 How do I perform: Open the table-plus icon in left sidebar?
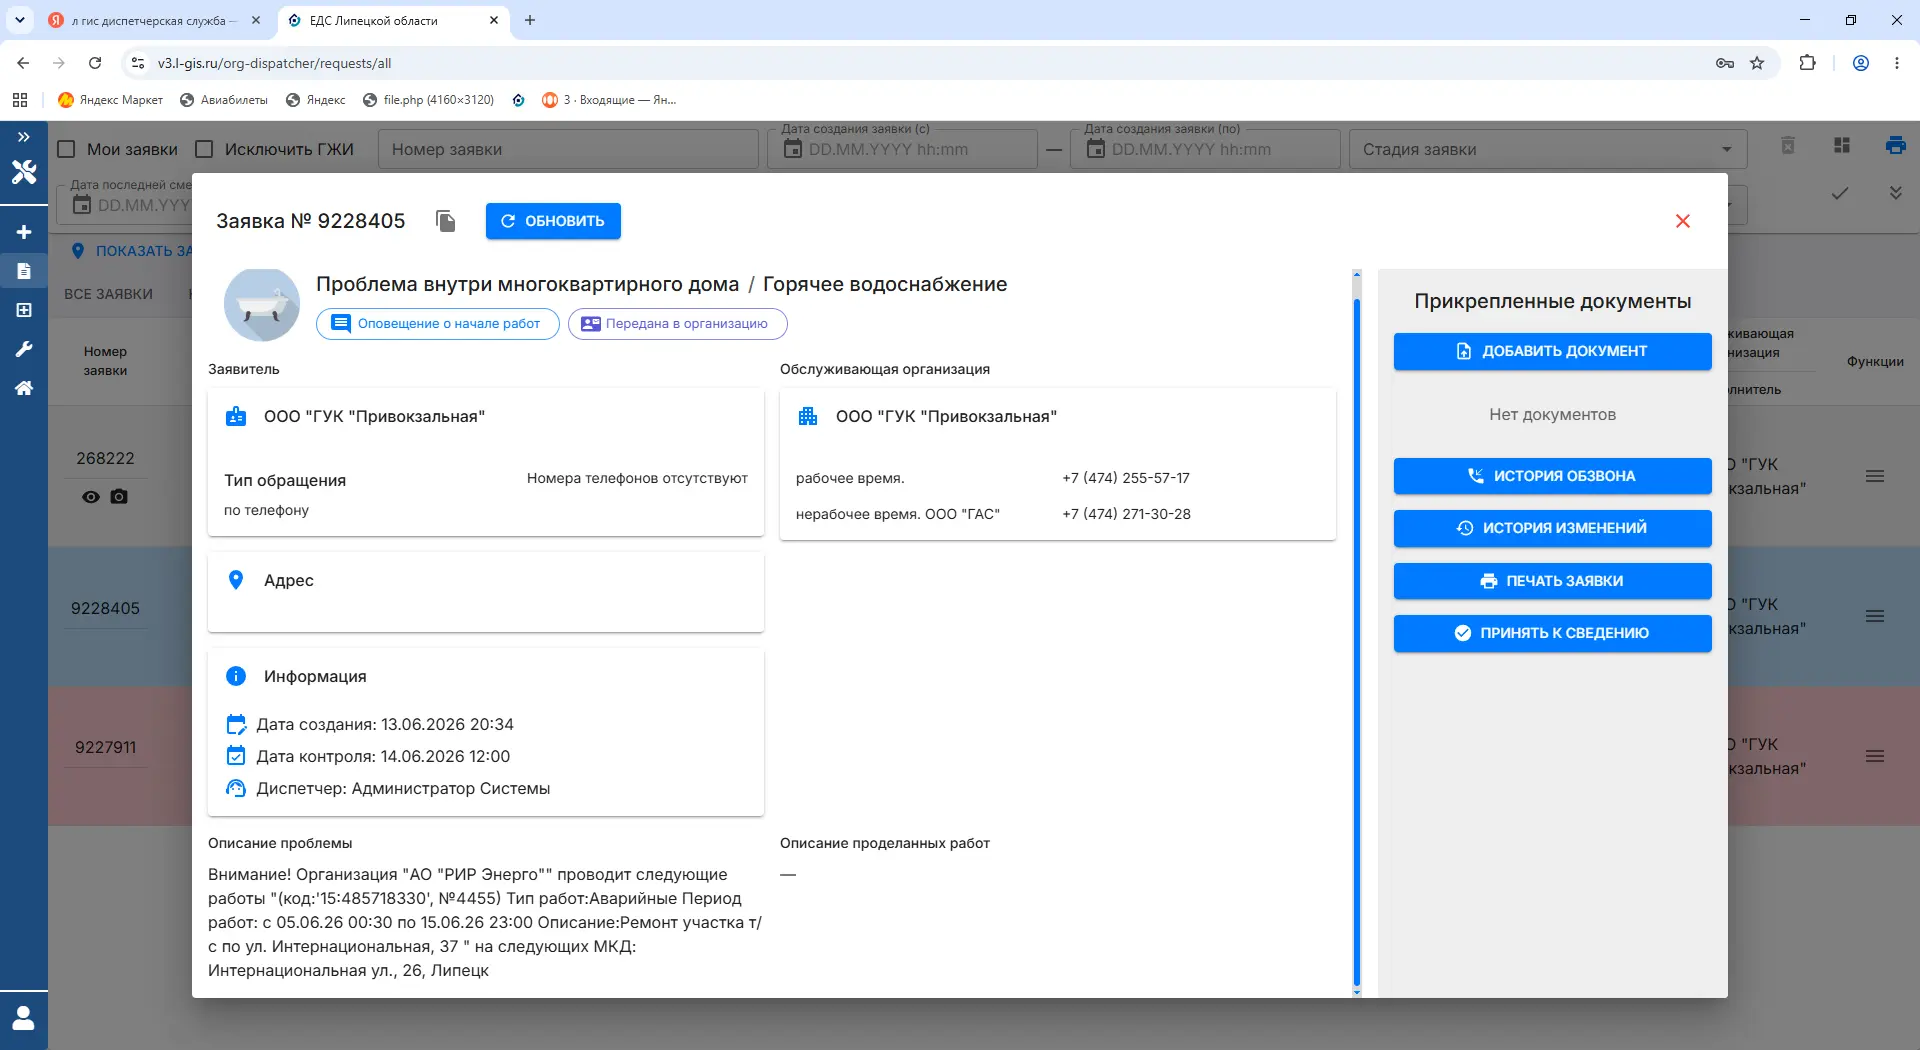(x=24, y=310)
